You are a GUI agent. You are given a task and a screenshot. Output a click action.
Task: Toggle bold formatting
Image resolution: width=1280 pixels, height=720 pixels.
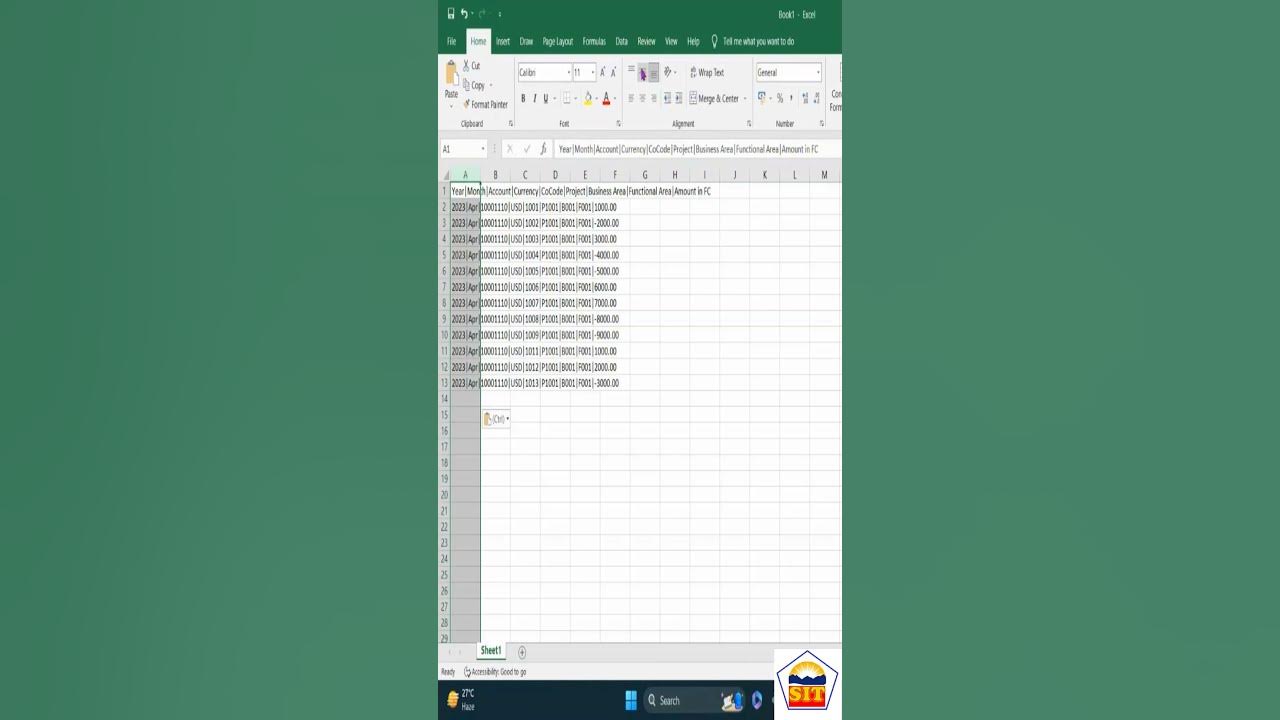523,98
